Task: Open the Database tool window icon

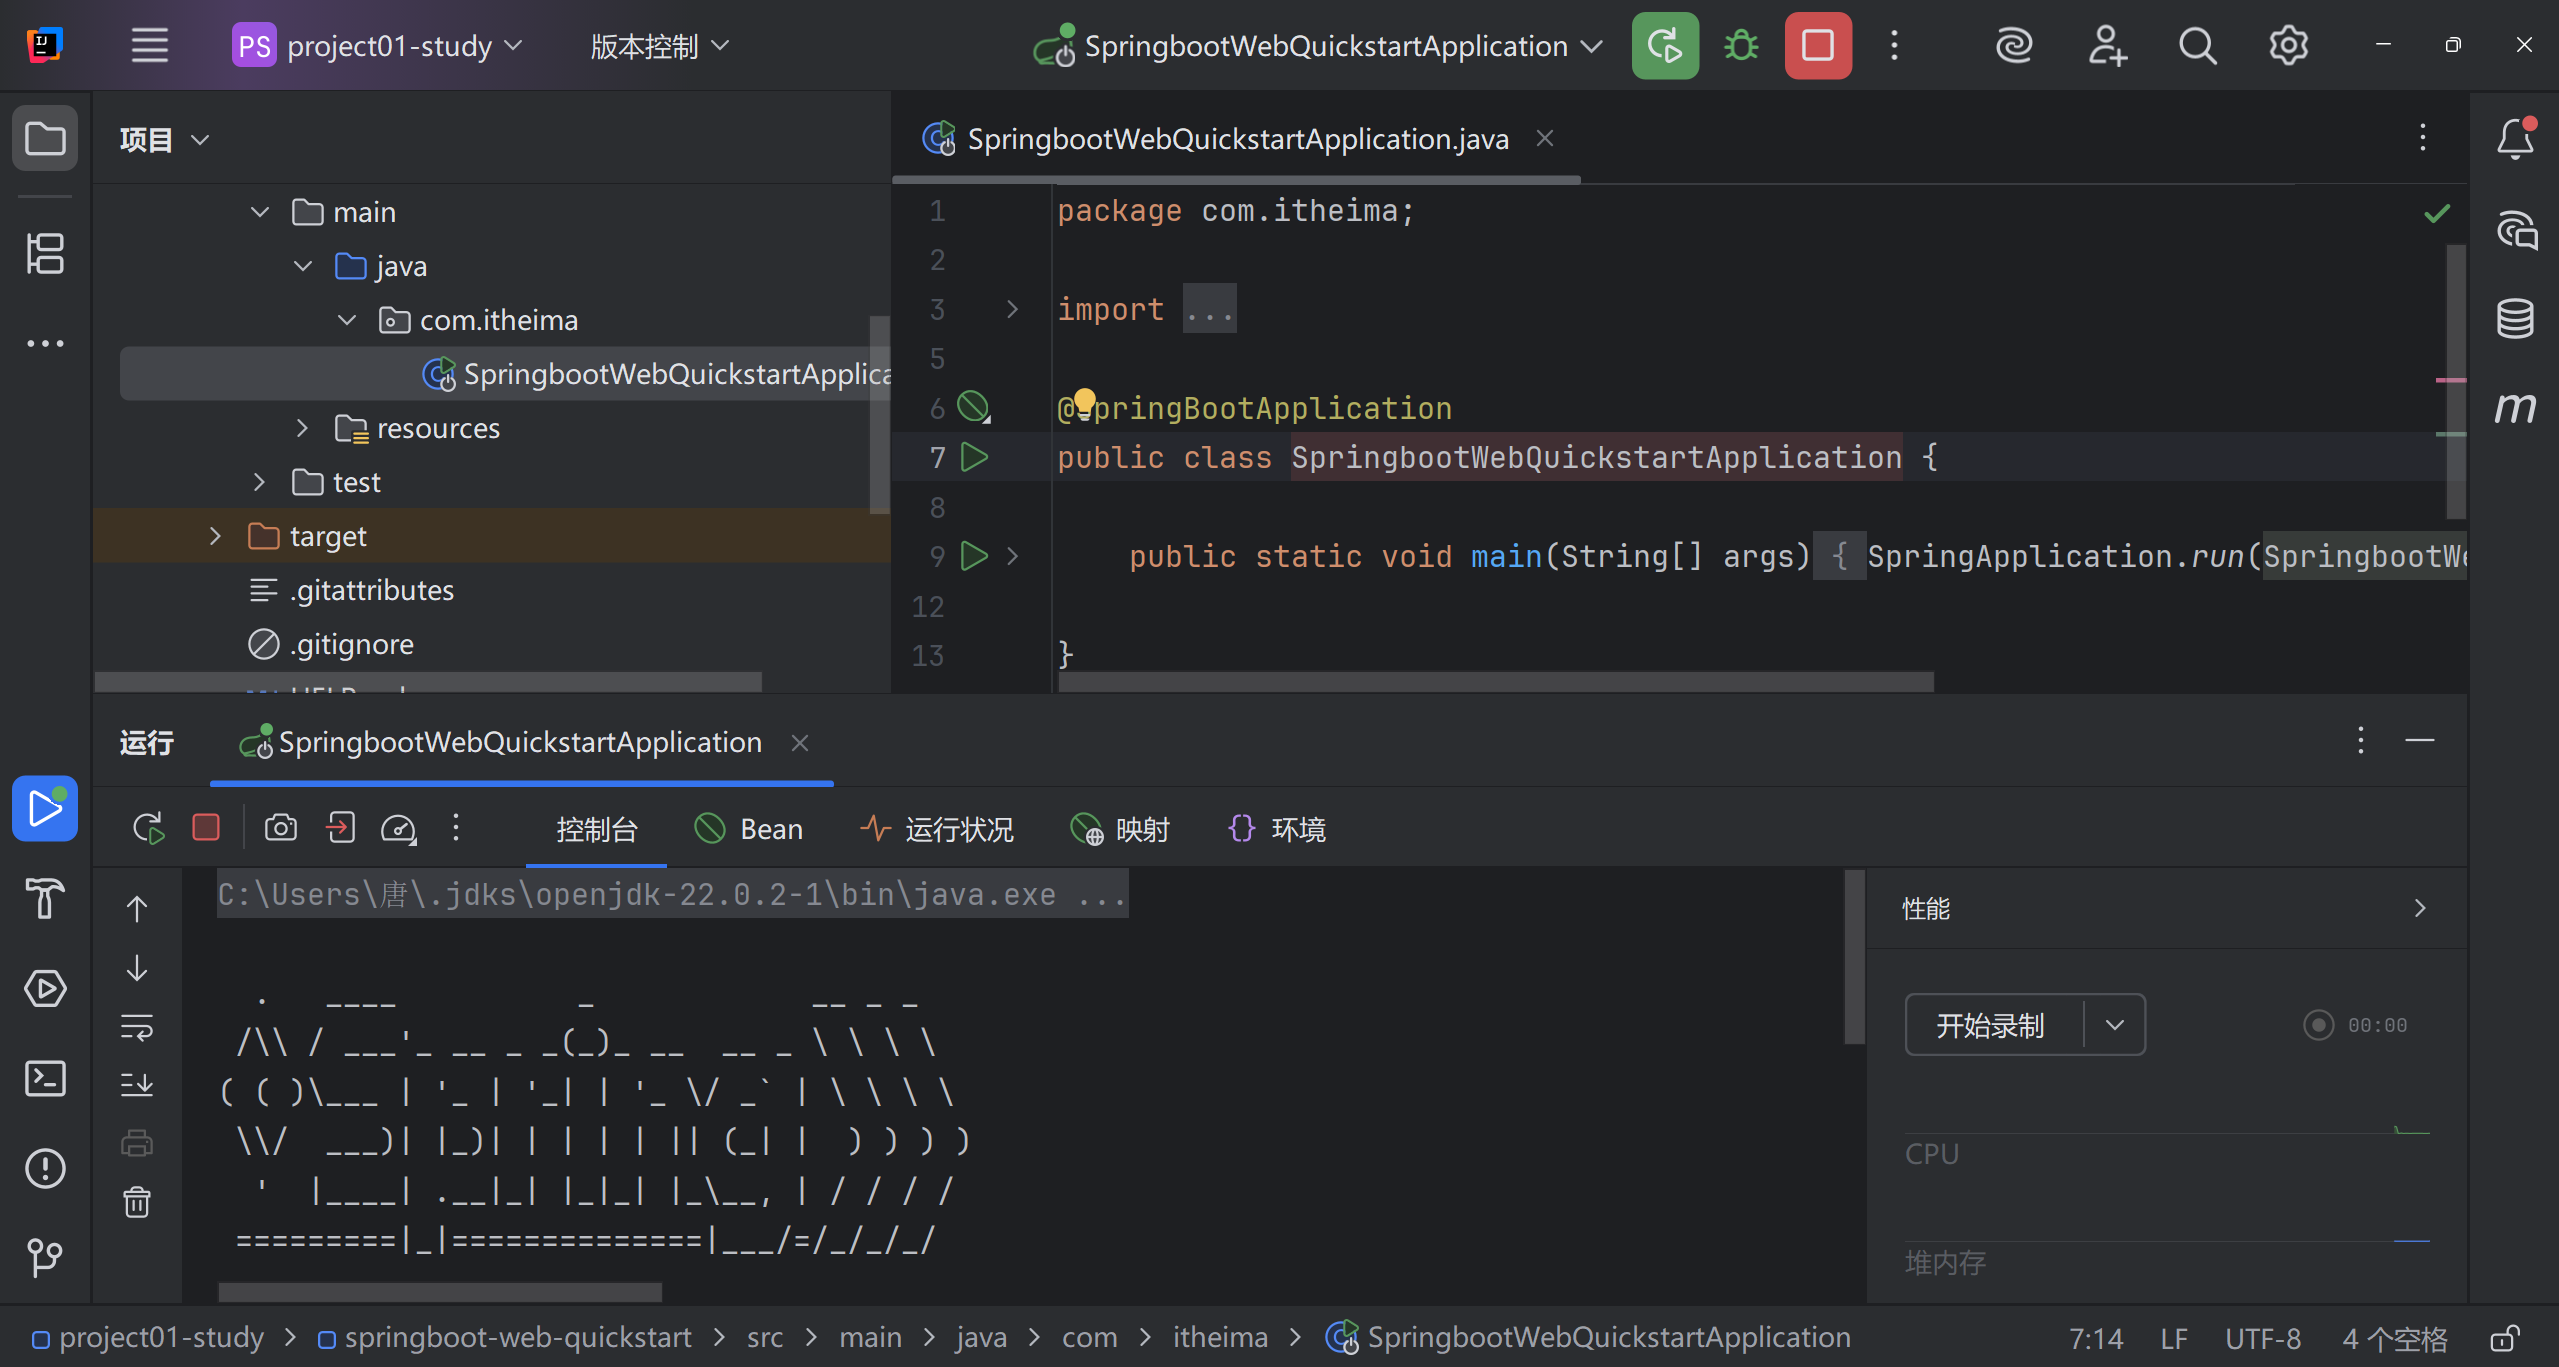Action: point(2515,319)
